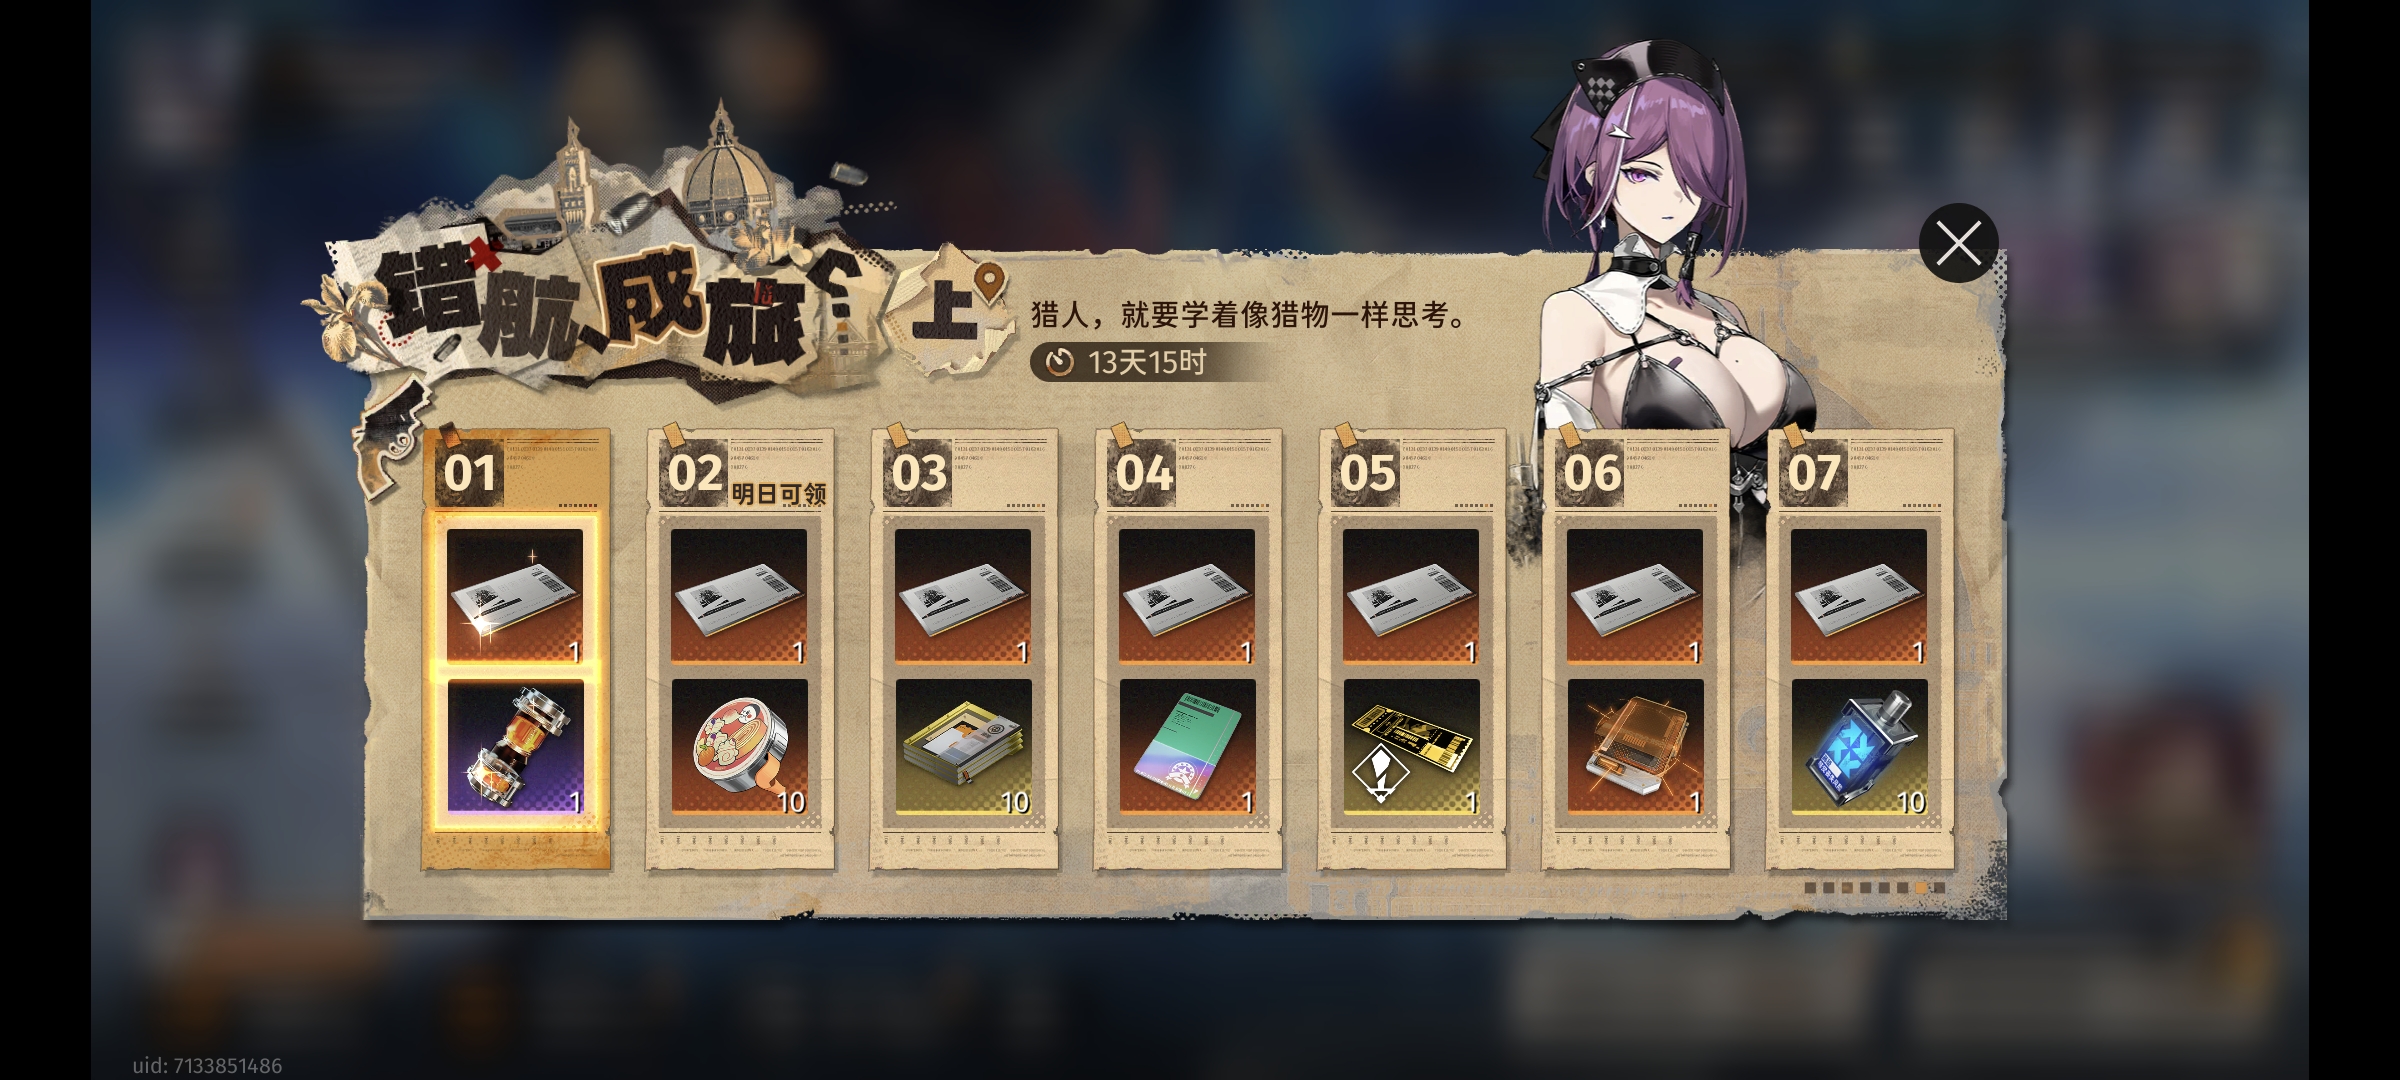Tap the day 07 blue battery cell

pyautogui.click(x=1859, y=746)
